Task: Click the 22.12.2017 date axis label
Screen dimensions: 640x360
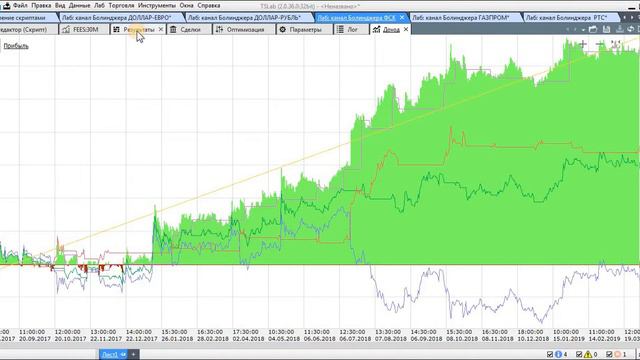Action: [142, 339]
